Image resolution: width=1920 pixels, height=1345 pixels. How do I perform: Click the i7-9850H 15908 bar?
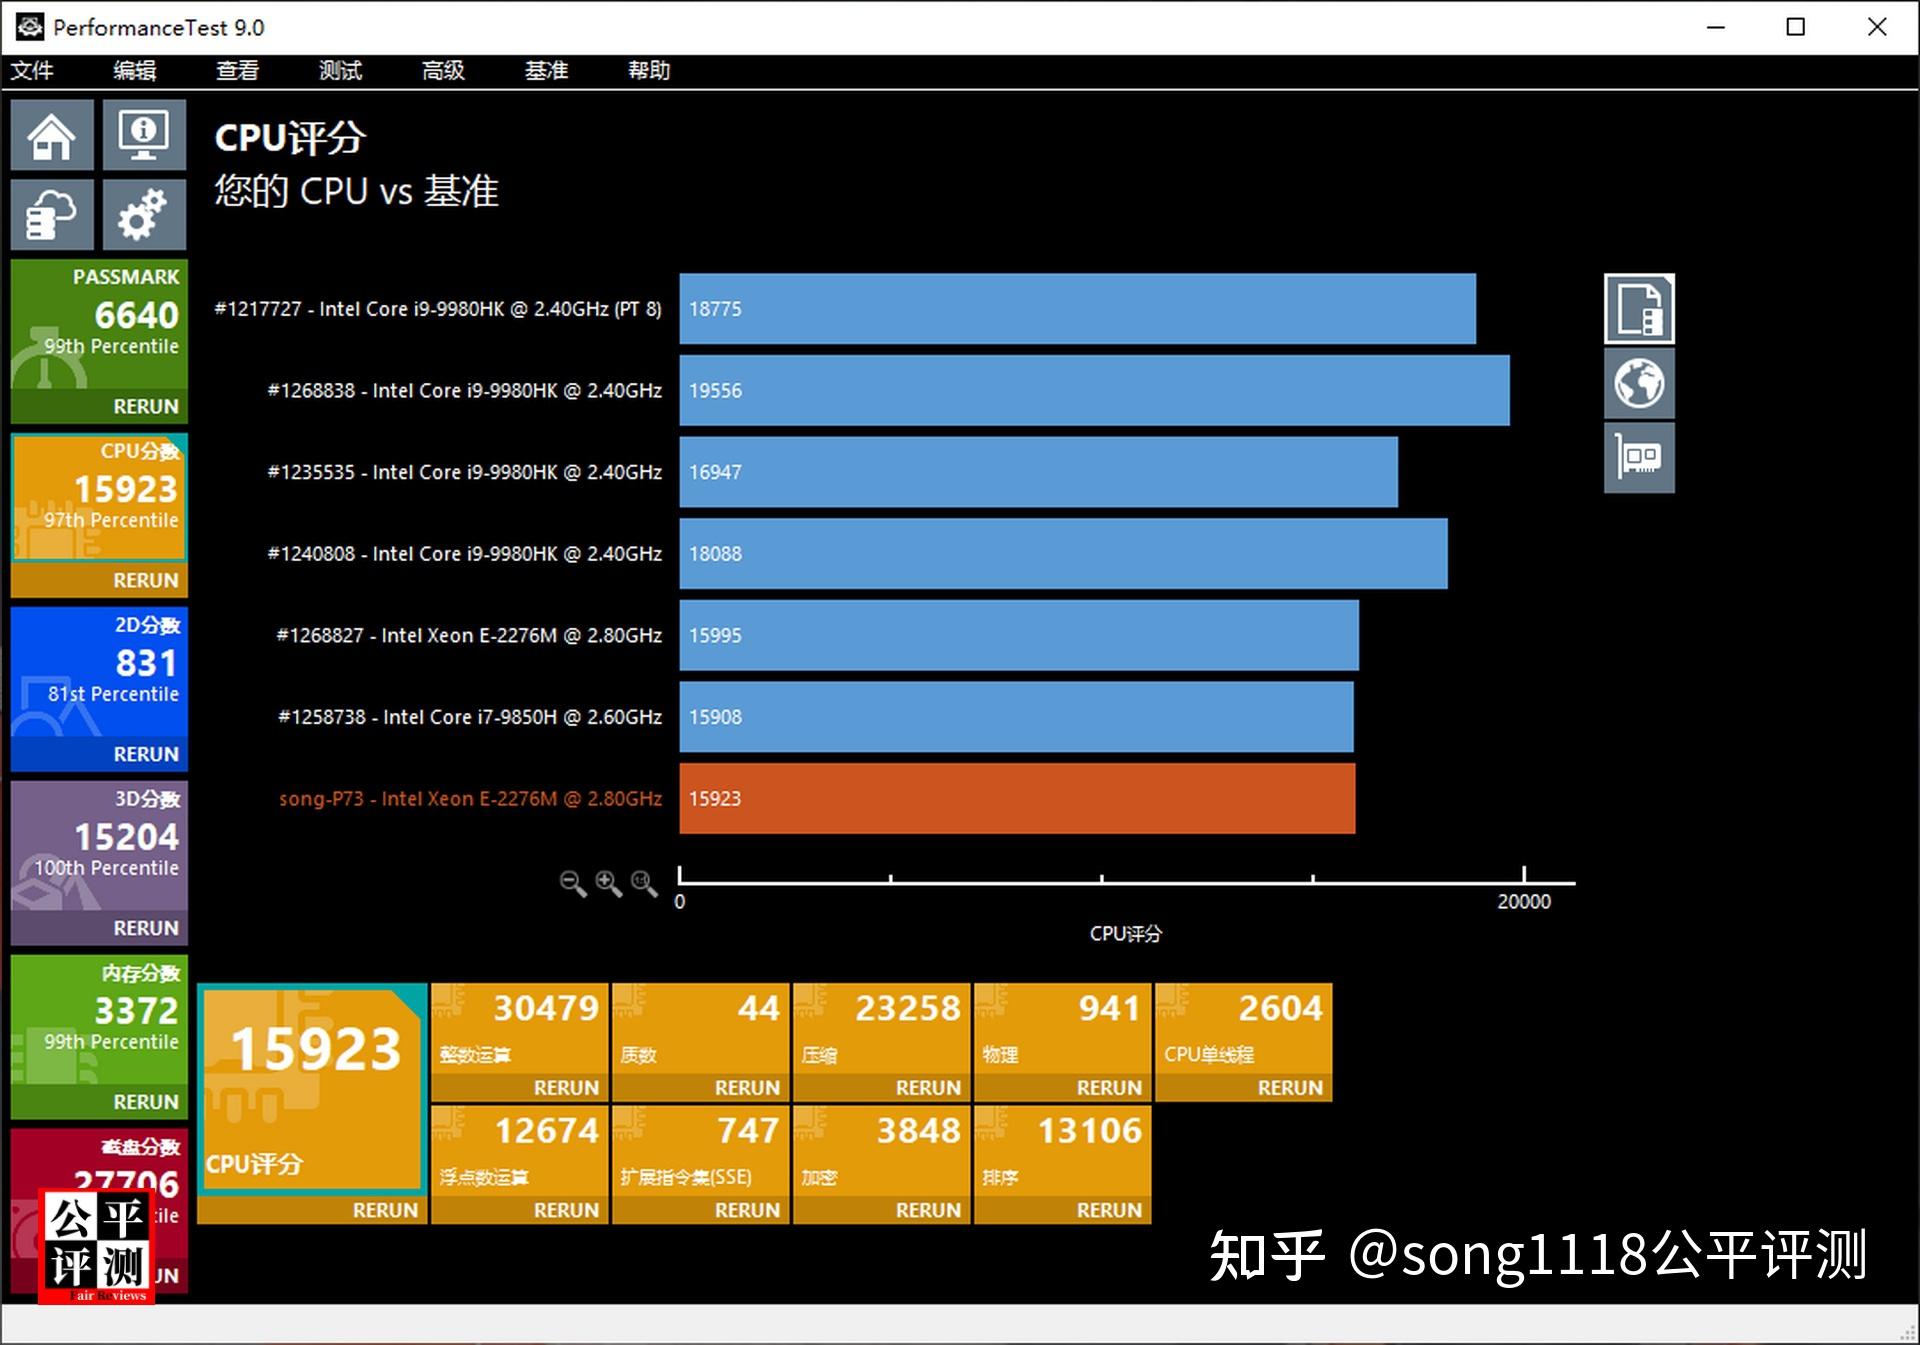(1017, 717)
